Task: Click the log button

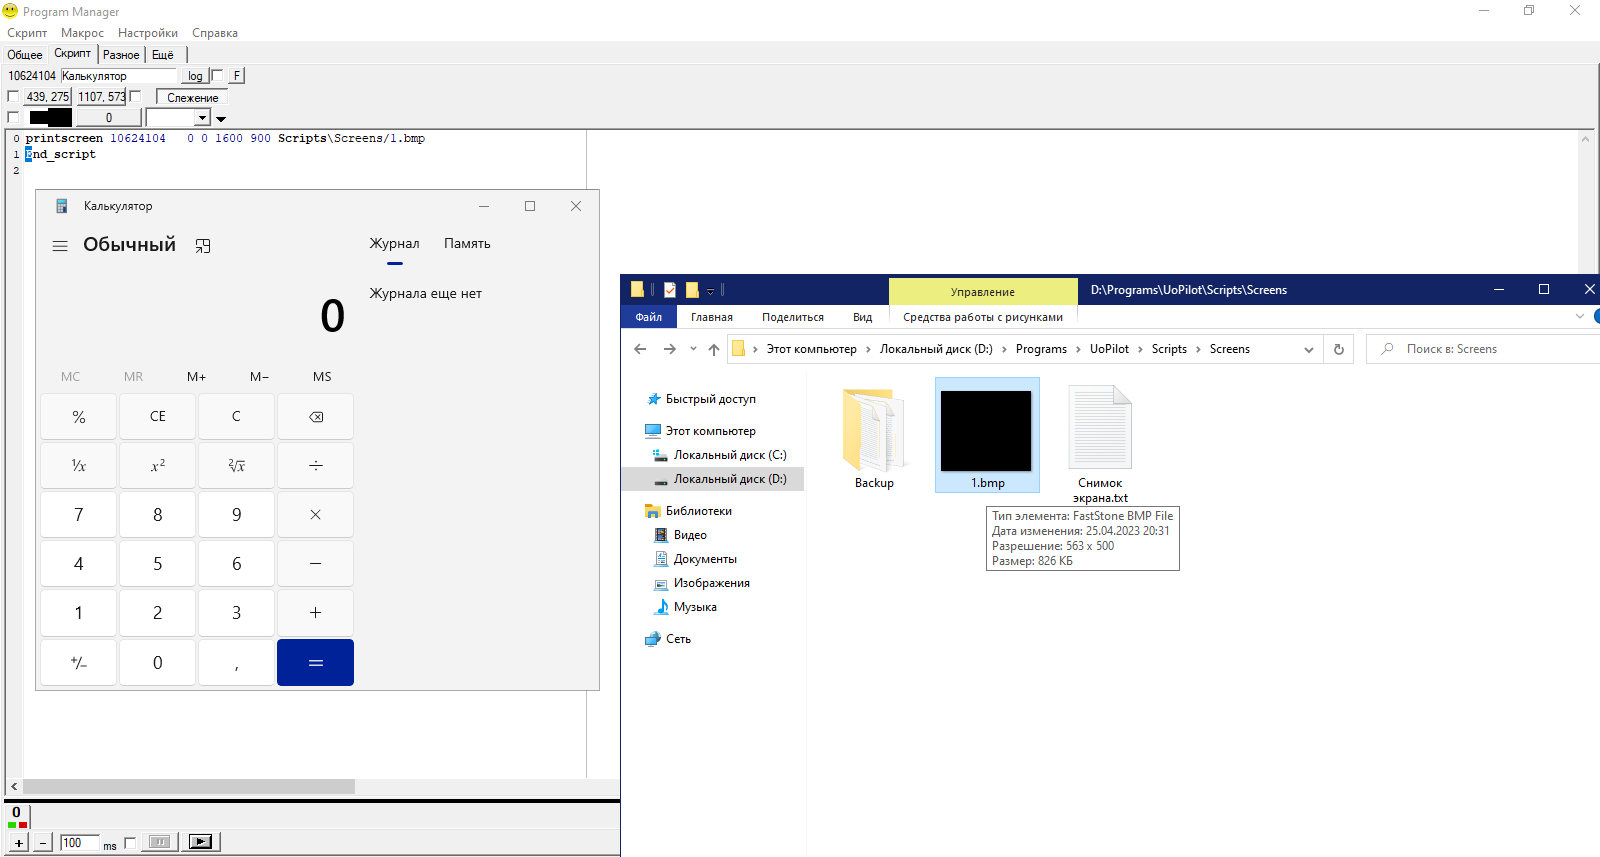Action: pyautogui.click(x=195, y=76)
